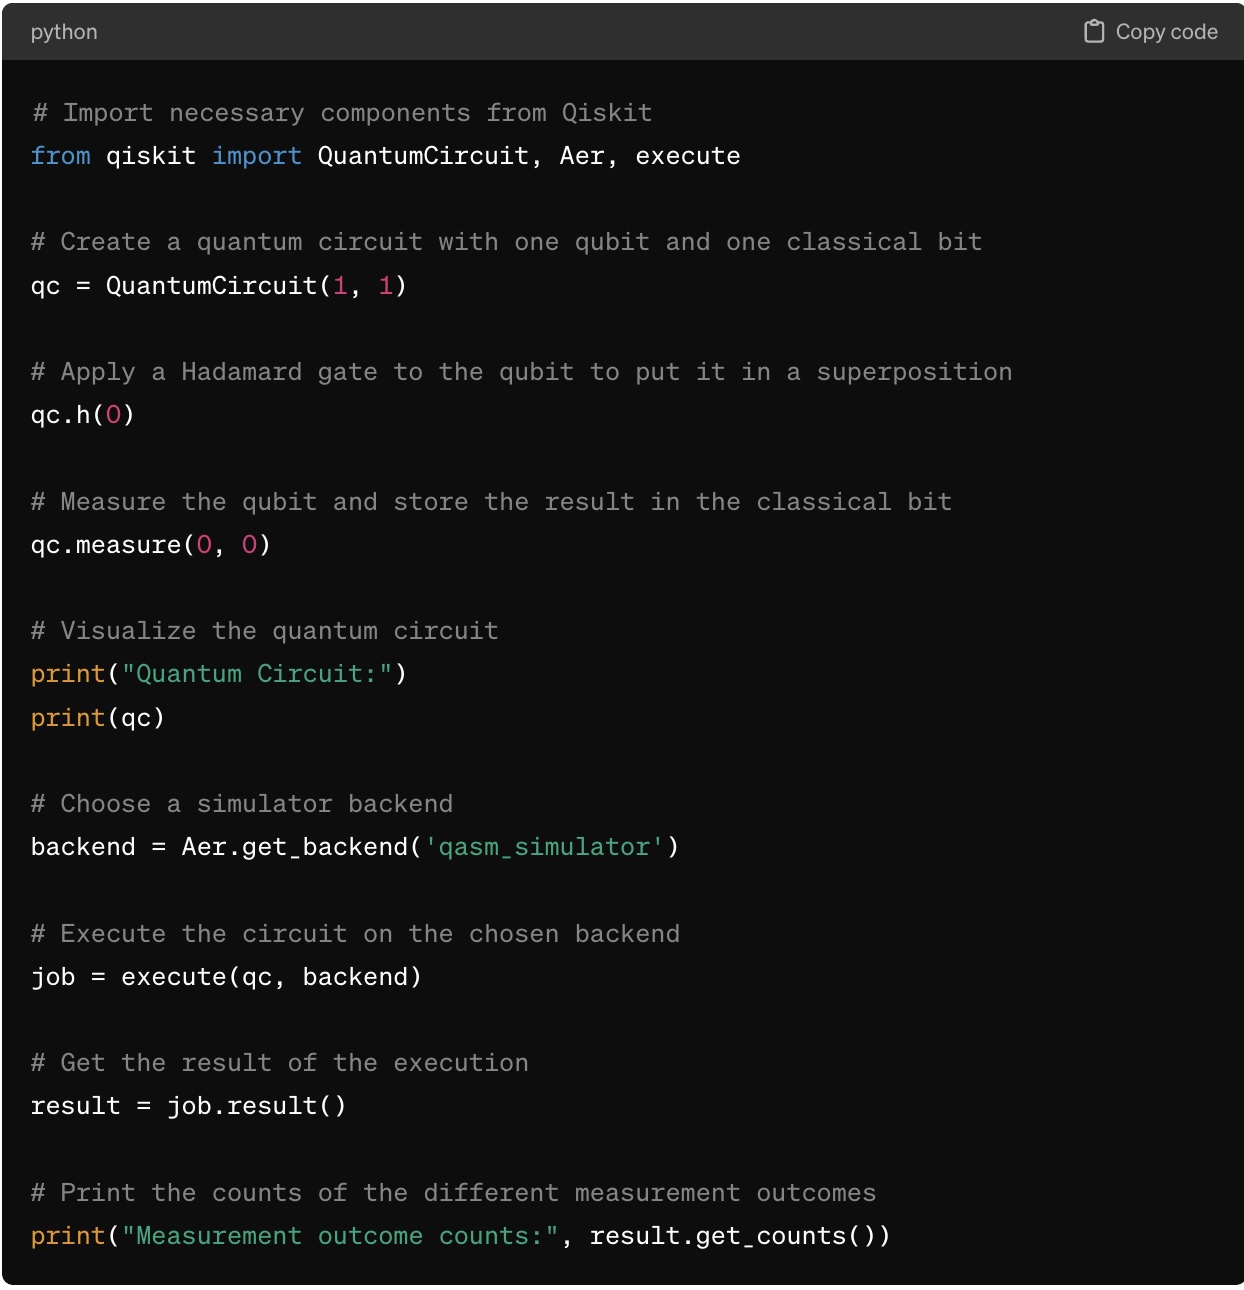Click on the print(qc) statement
This screenshot has height=1290, width=1244.
[97, 718]
